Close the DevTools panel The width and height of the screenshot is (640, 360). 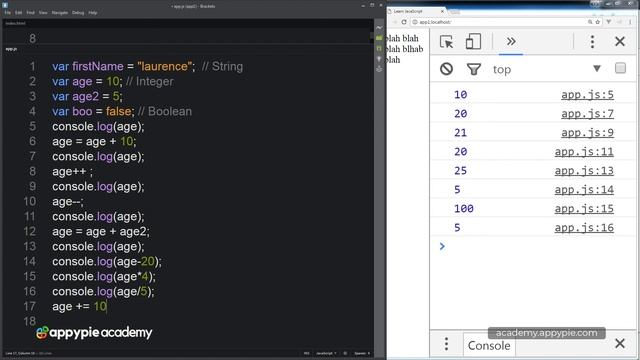pyautogui.click(x=620, y=42)
